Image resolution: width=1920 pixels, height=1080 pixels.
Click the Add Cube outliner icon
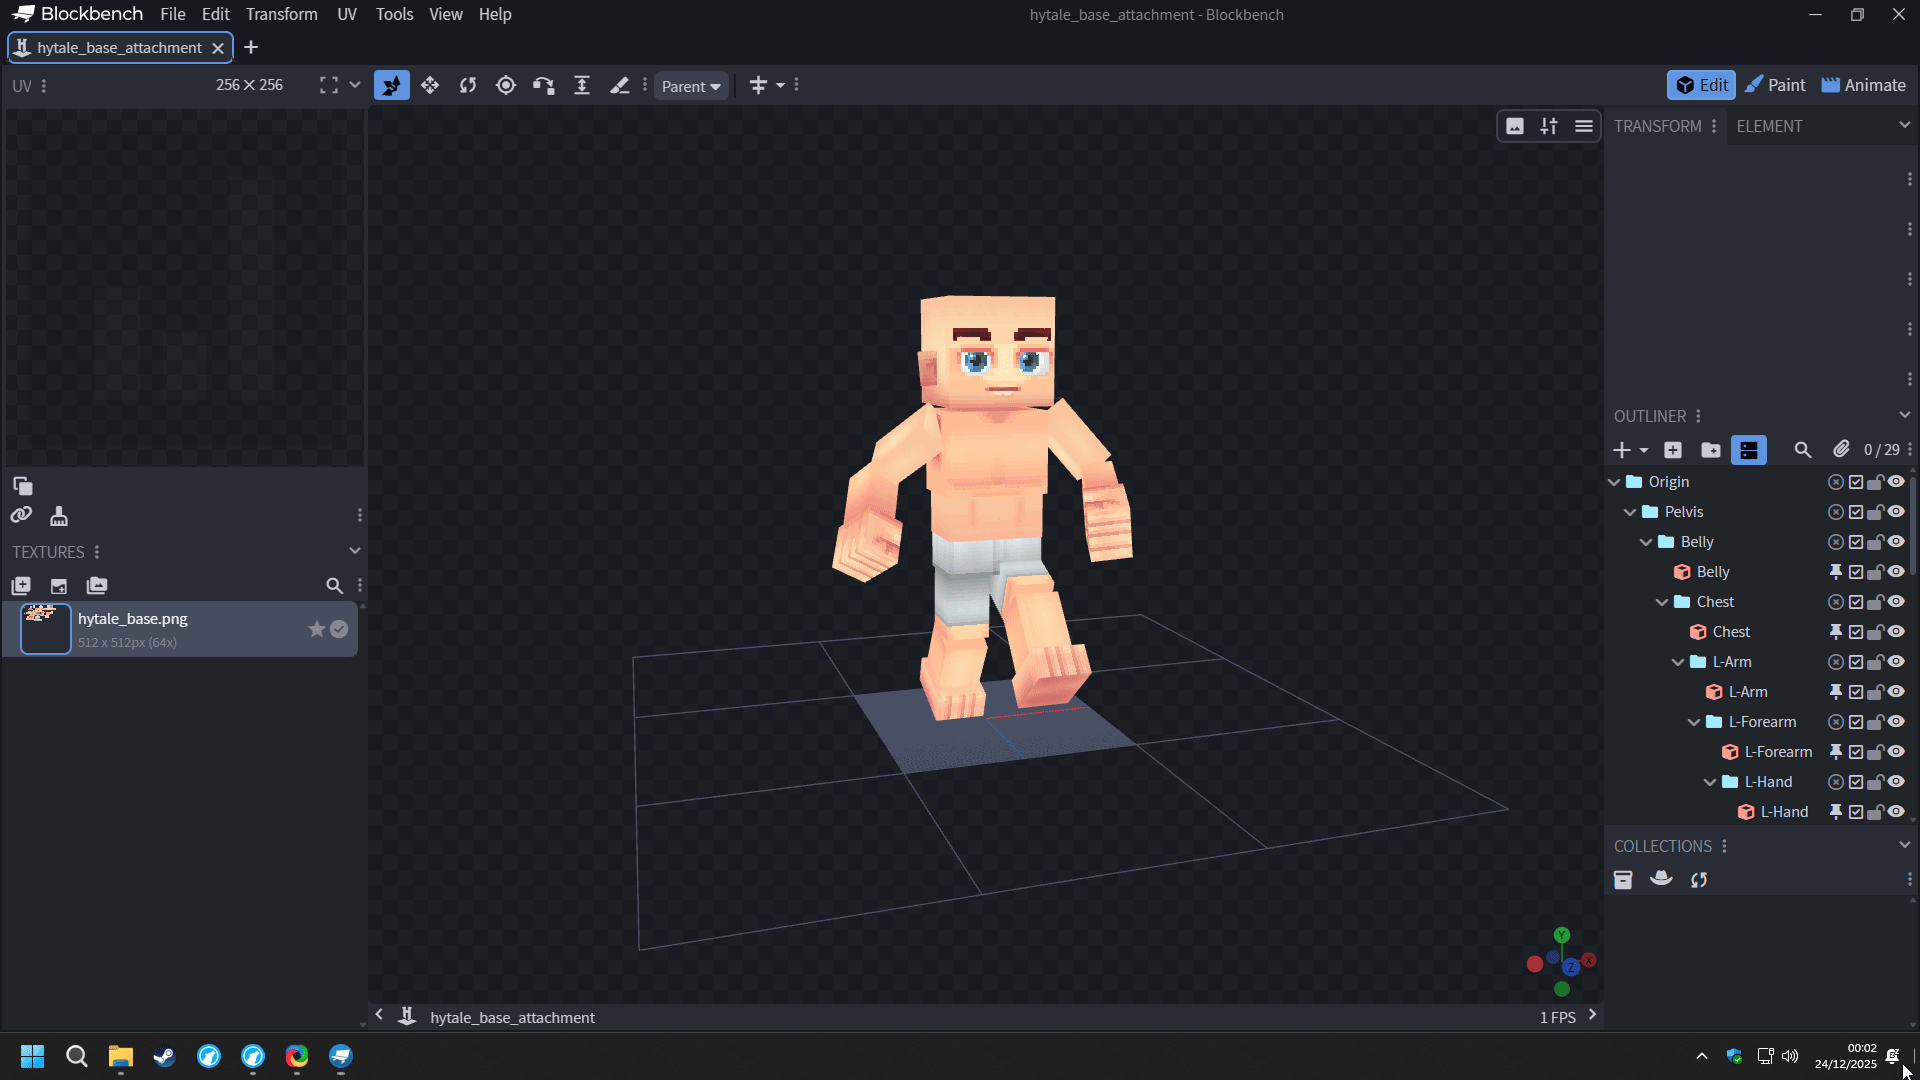point(1673,450)
